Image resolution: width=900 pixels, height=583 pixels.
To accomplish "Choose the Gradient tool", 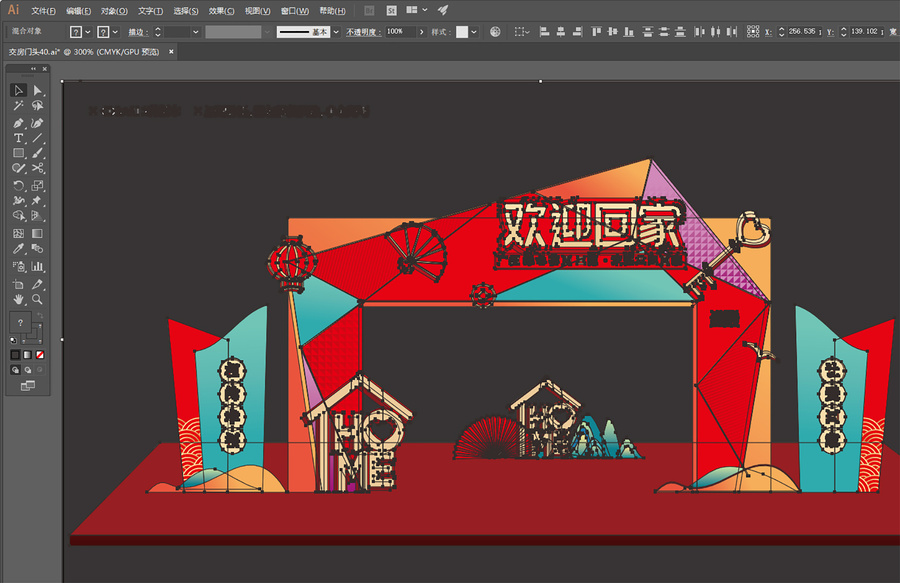I will (37, 234).
